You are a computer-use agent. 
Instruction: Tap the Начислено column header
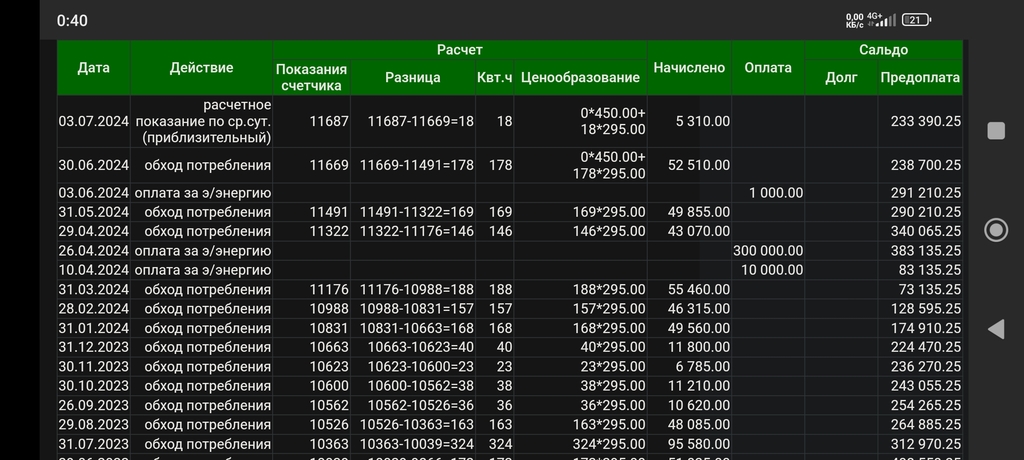(x=689, y=68)
